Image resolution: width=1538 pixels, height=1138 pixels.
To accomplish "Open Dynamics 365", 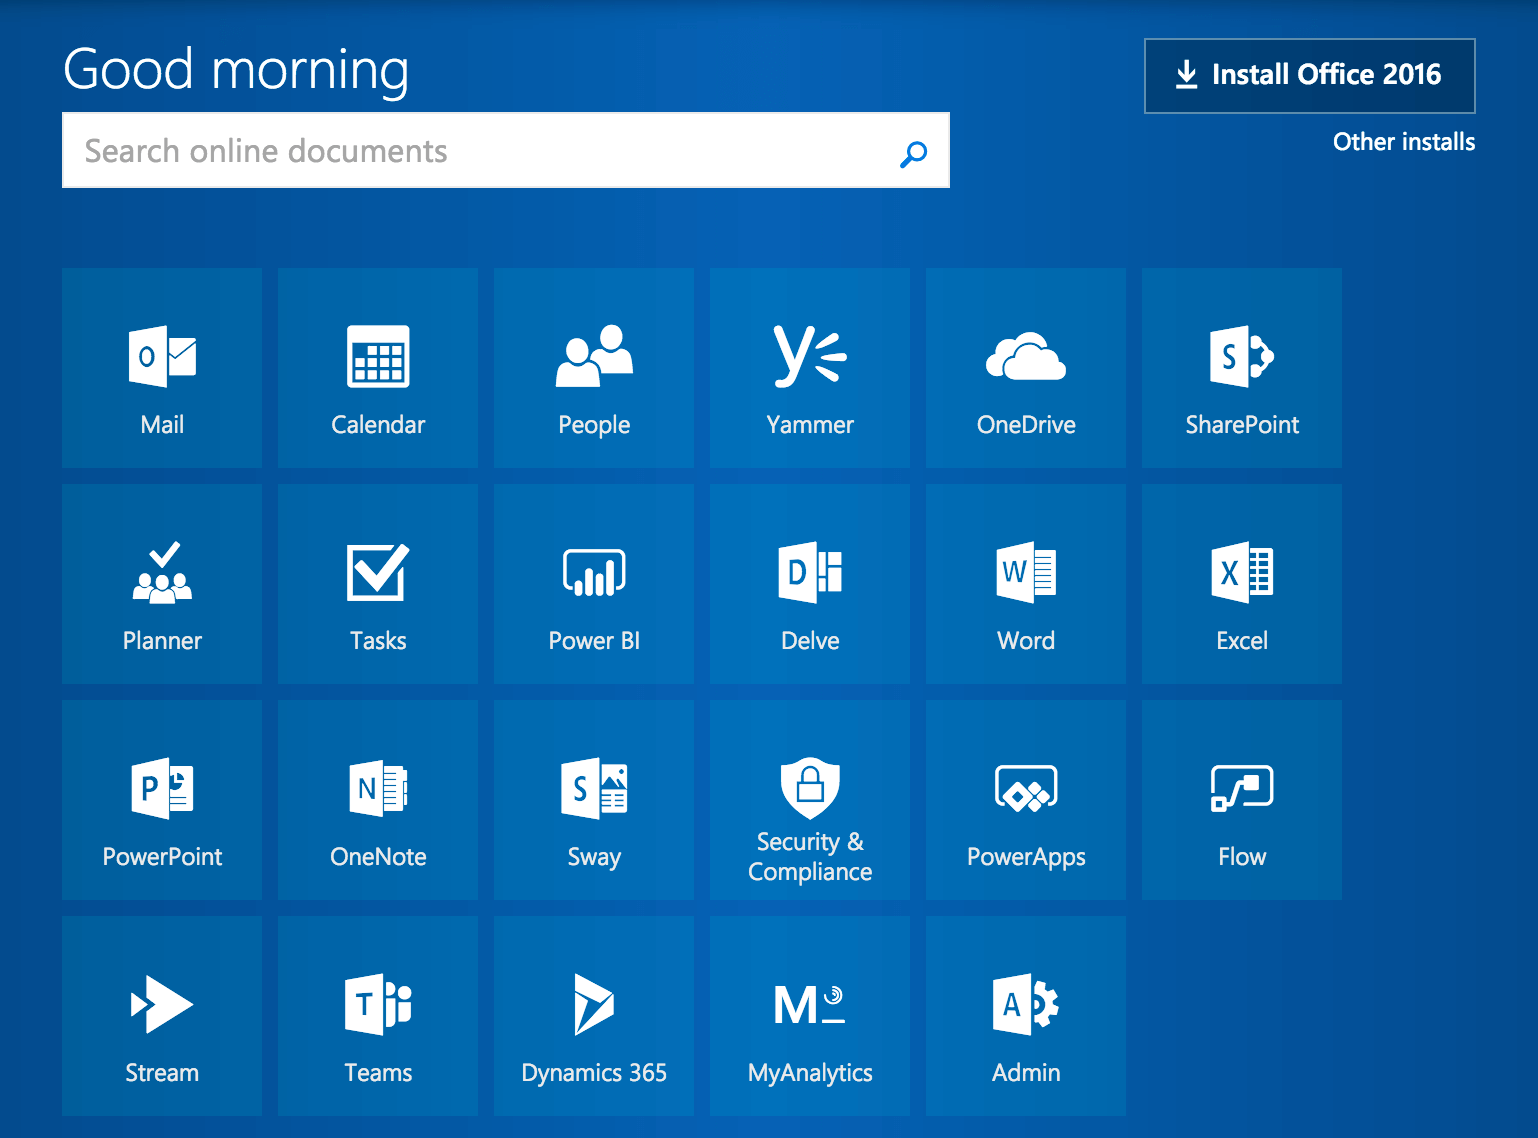I will click(x=593, y=1015).
